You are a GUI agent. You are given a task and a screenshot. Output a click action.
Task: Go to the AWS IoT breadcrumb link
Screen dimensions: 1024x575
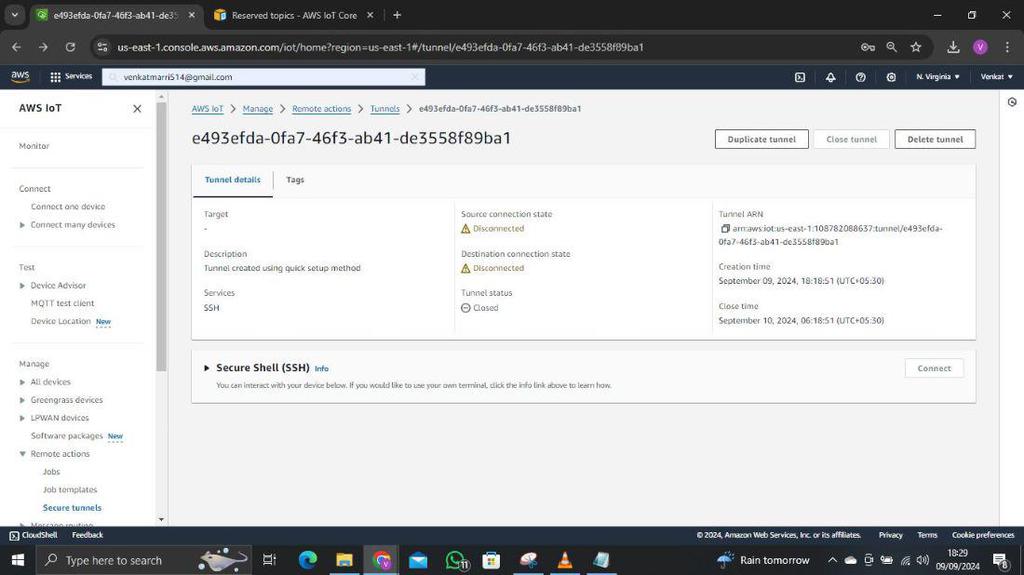207,108
